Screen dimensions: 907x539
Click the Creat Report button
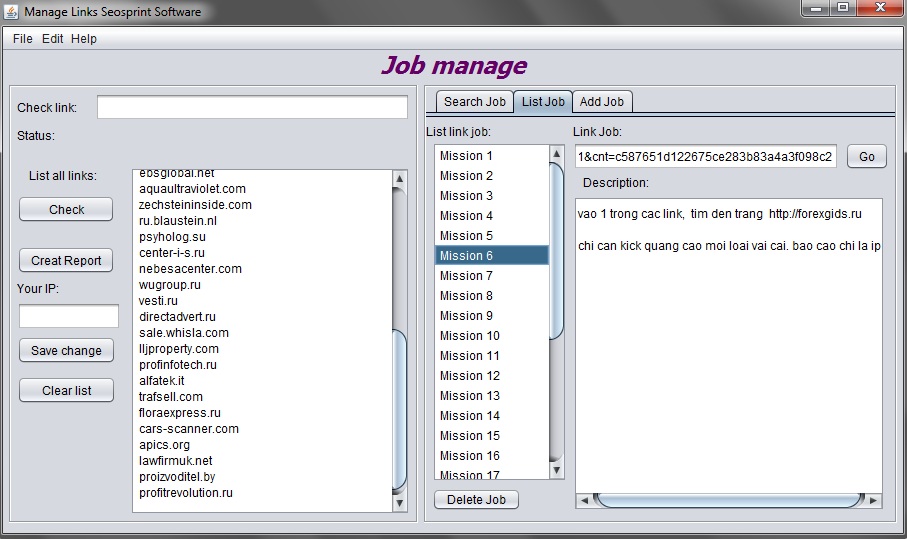(66, 260)
